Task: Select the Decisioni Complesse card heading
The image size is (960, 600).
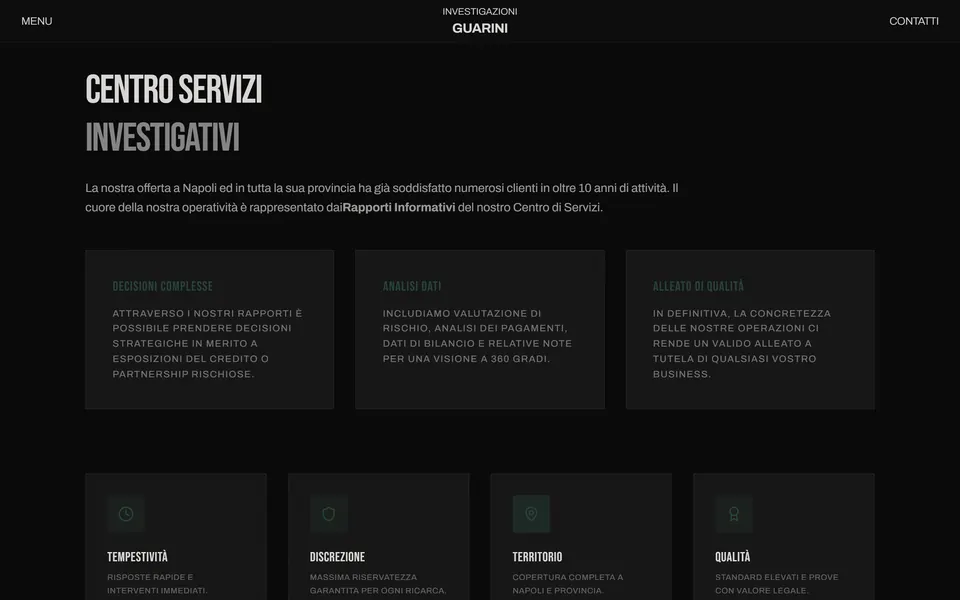Action: (163, 286)
